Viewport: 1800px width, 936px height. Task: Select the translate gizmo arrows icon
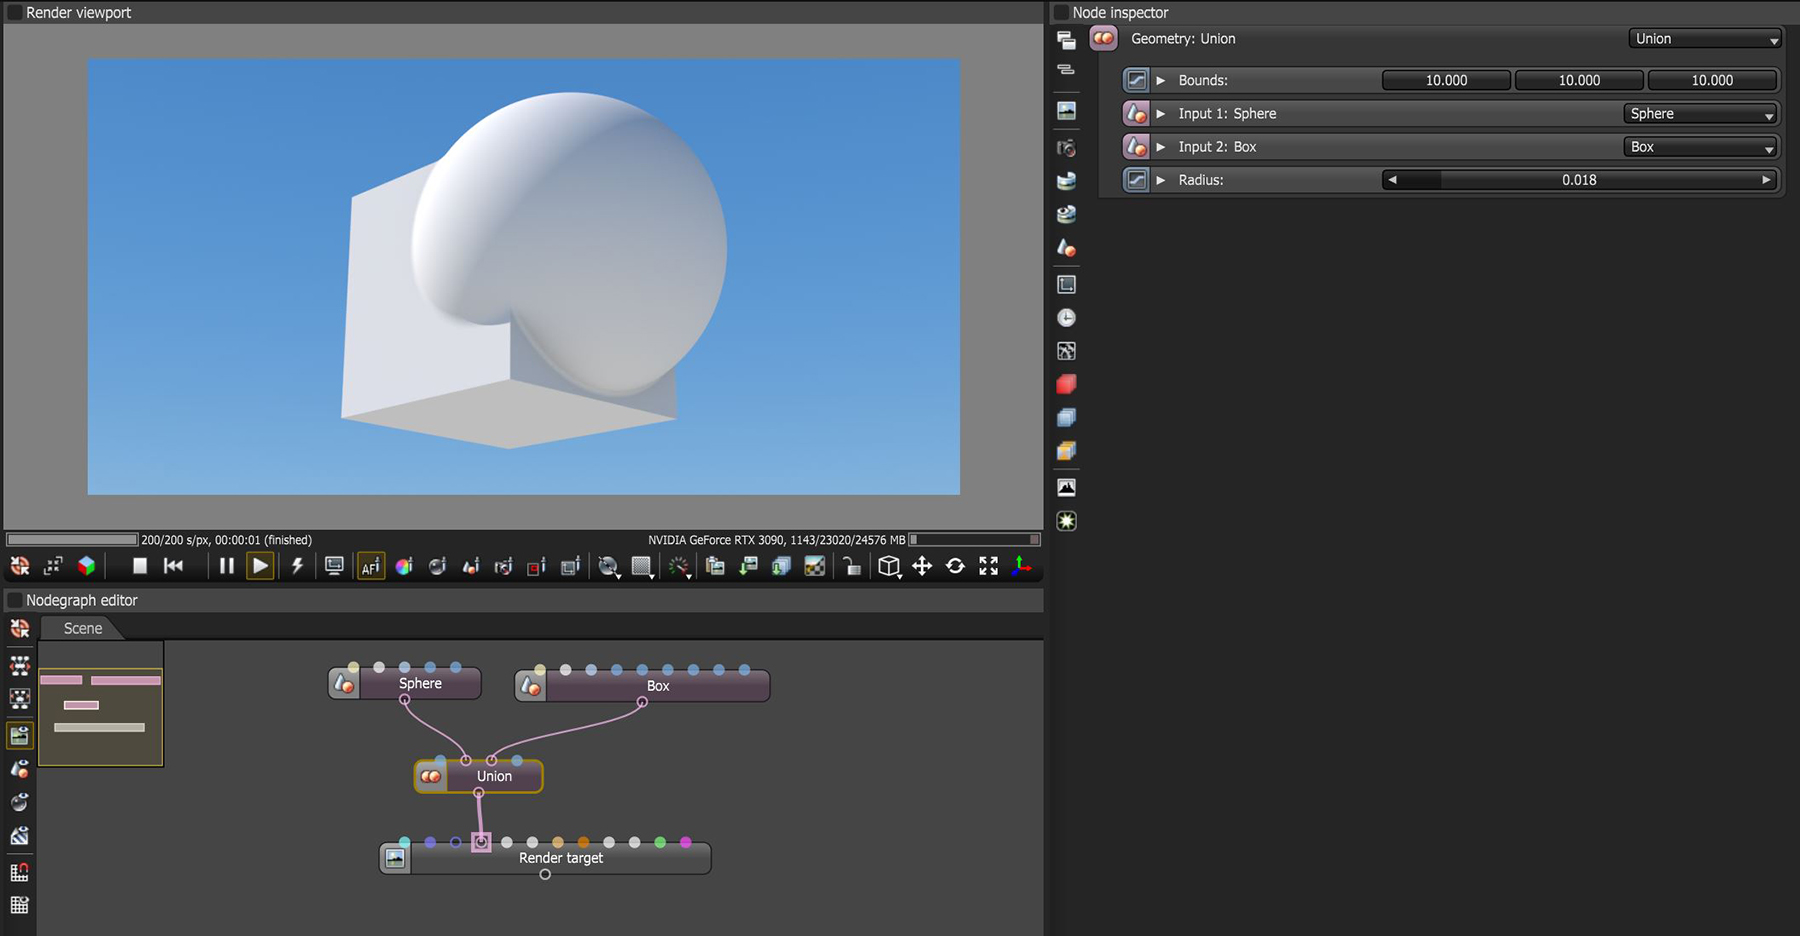coord(922,566)
